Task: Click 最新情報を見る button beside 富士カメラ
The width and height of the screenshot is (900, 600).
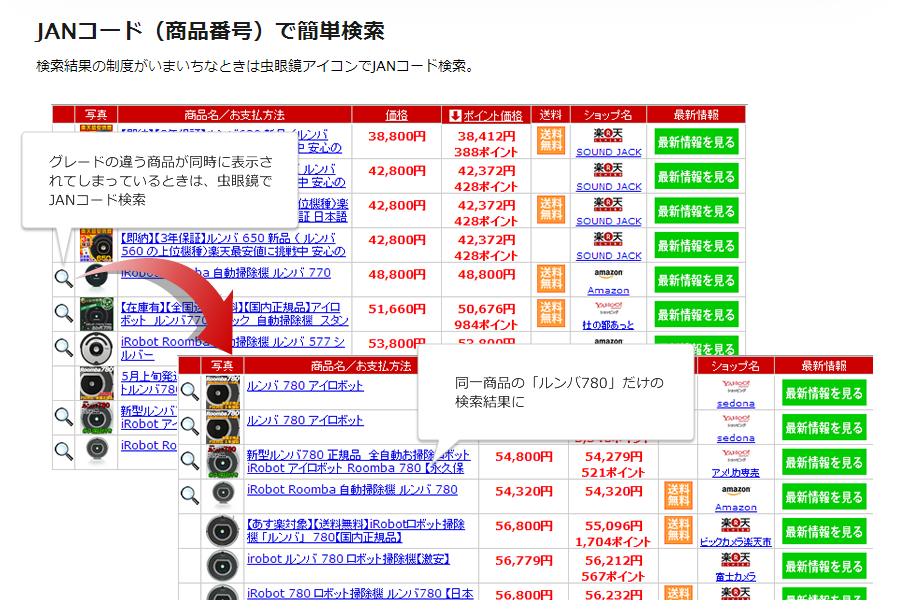Action: (824, 566)
